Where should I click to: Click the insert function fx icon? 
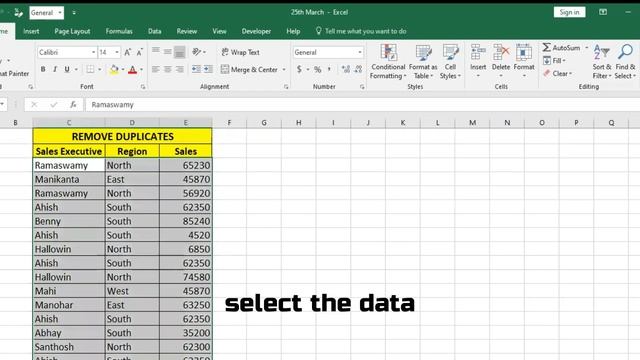(73, 104)
